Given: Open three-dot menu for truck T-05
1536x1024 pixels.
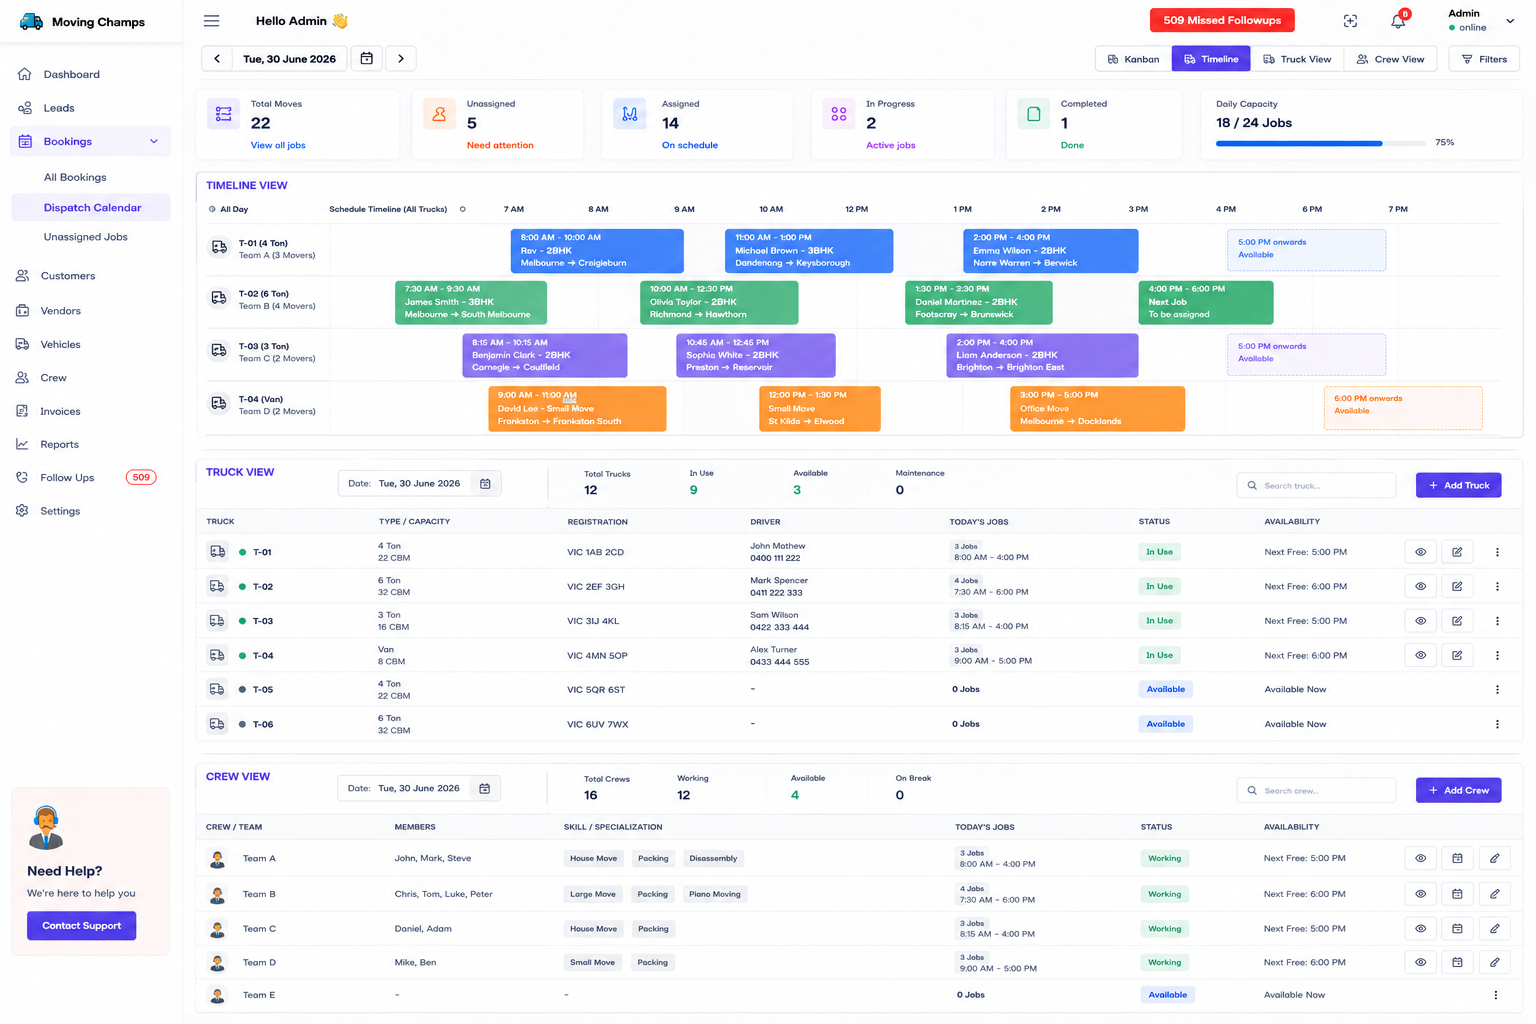Looking at the screenshot, I should pyautogui.click(x=1497, y=690).
